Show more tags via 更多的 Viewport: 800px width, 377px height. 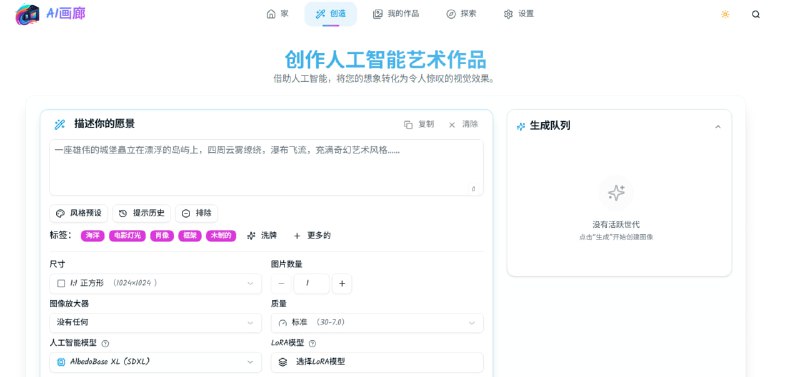(x=312, y=236)
